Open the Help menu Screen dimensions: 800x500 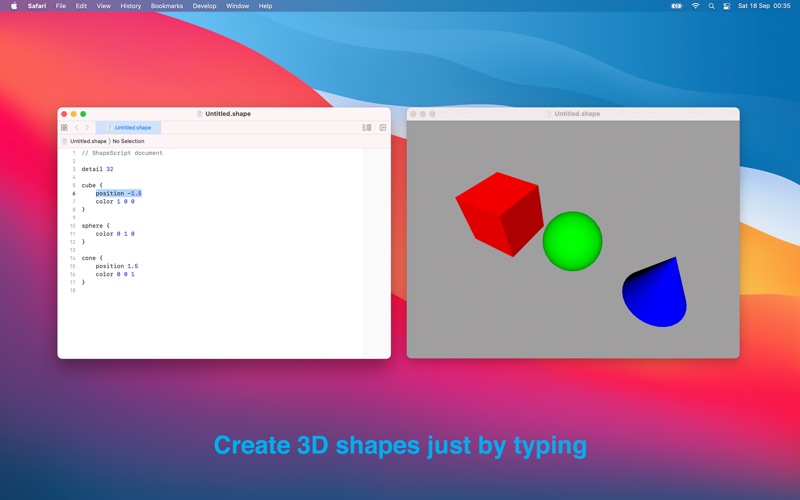[x=265, y=6]
